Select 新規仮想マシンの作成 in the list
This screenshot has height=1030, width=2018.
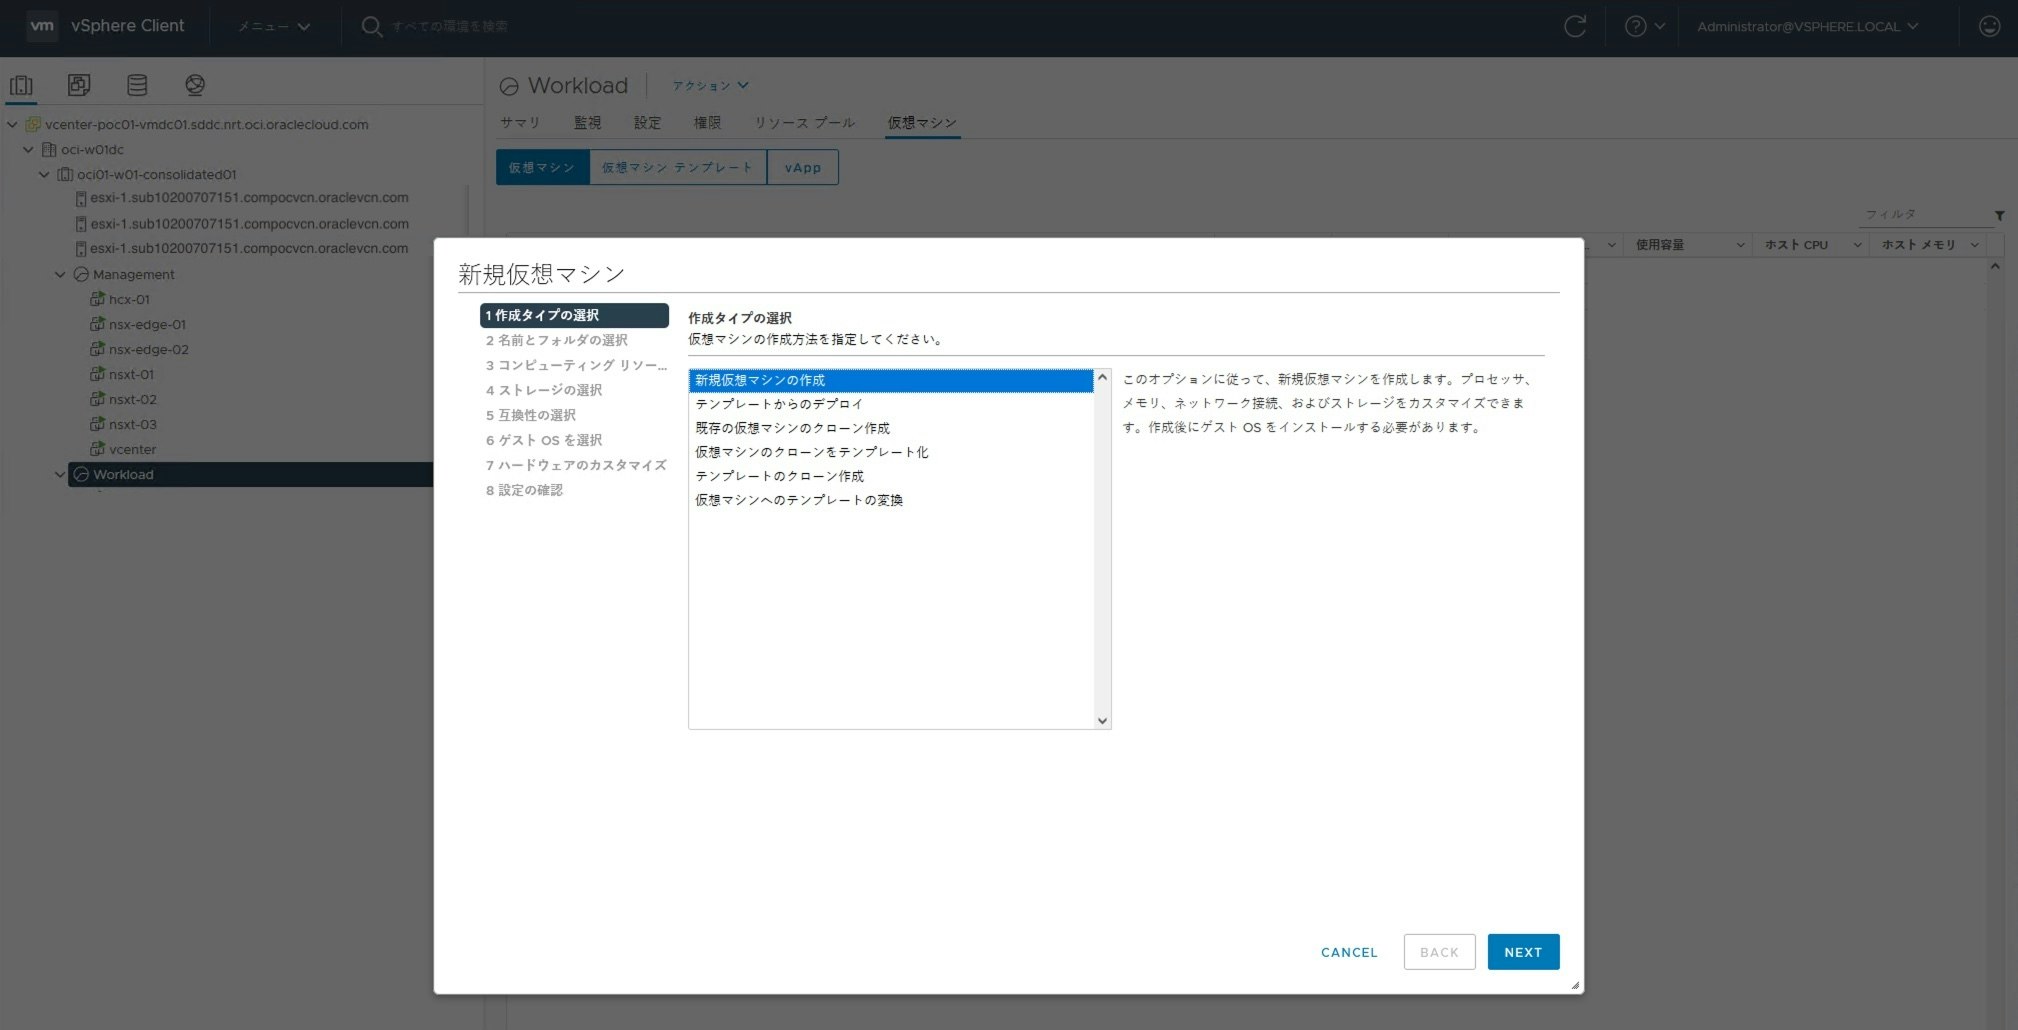point(891,380)
